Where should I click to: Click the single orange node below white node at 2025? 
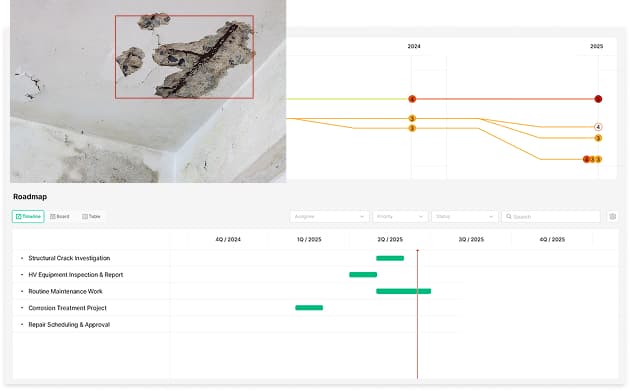click(x=598, y=138)
